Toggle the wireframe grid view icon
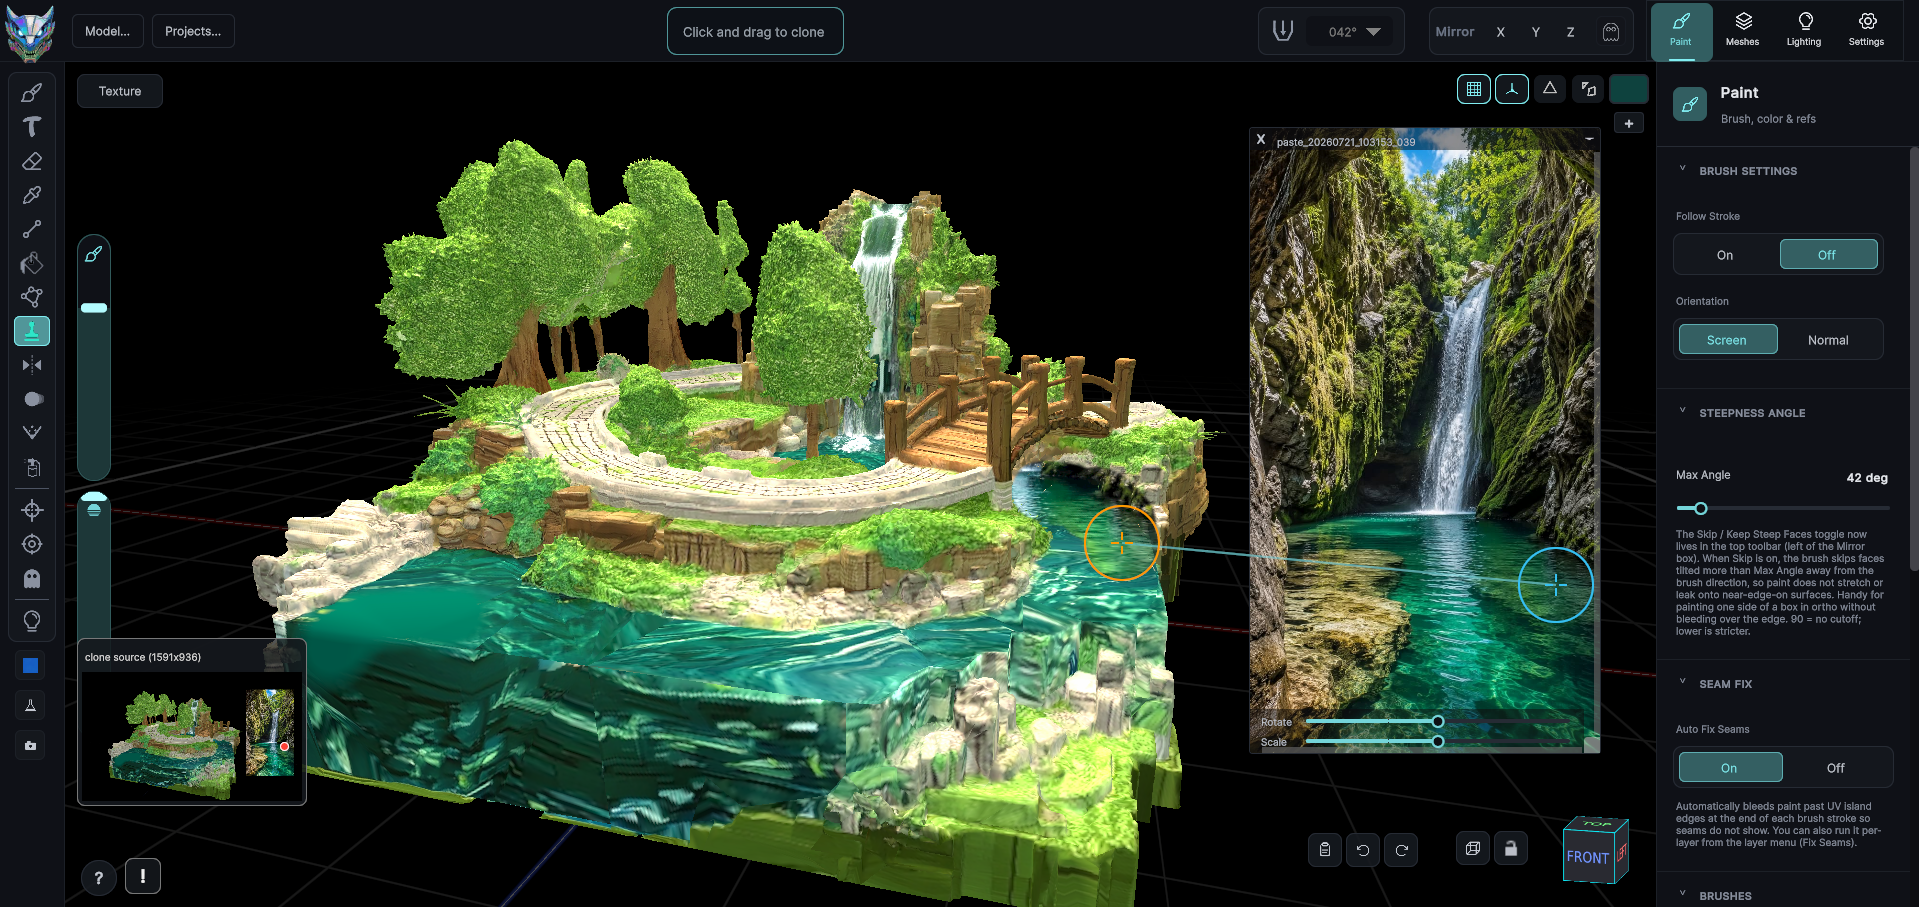1919x907 pixels. coord(1474,89)
